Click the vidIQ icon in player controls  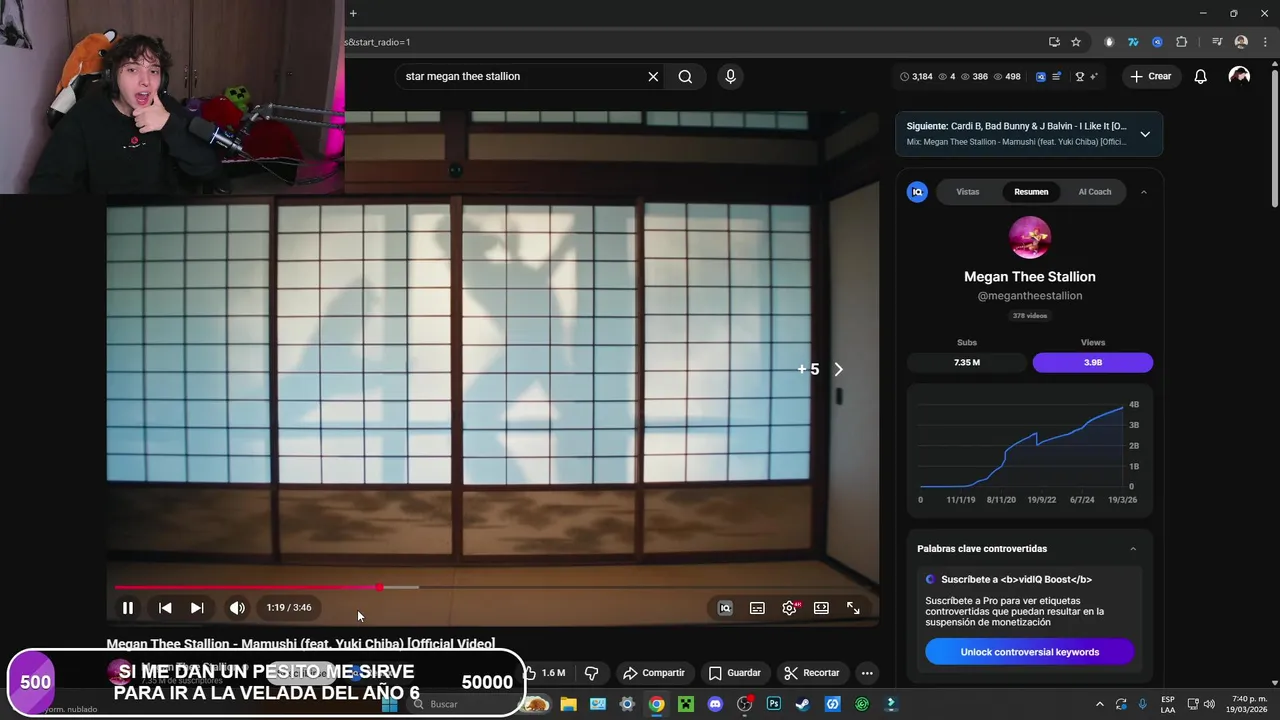pyautogui.click(x=725, y=608)
